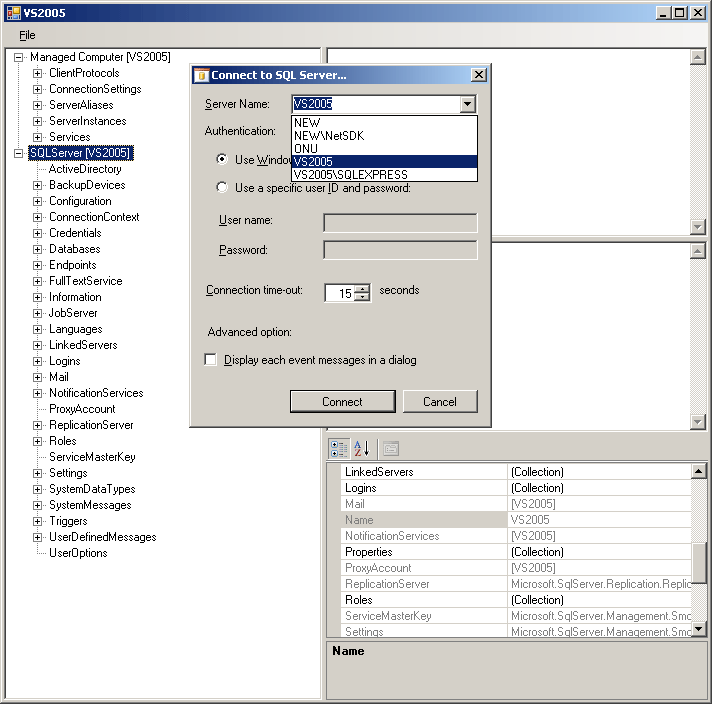This screenshot has height=704, width=712.
Task: Click the Name property row
Action: click(516, 520)
